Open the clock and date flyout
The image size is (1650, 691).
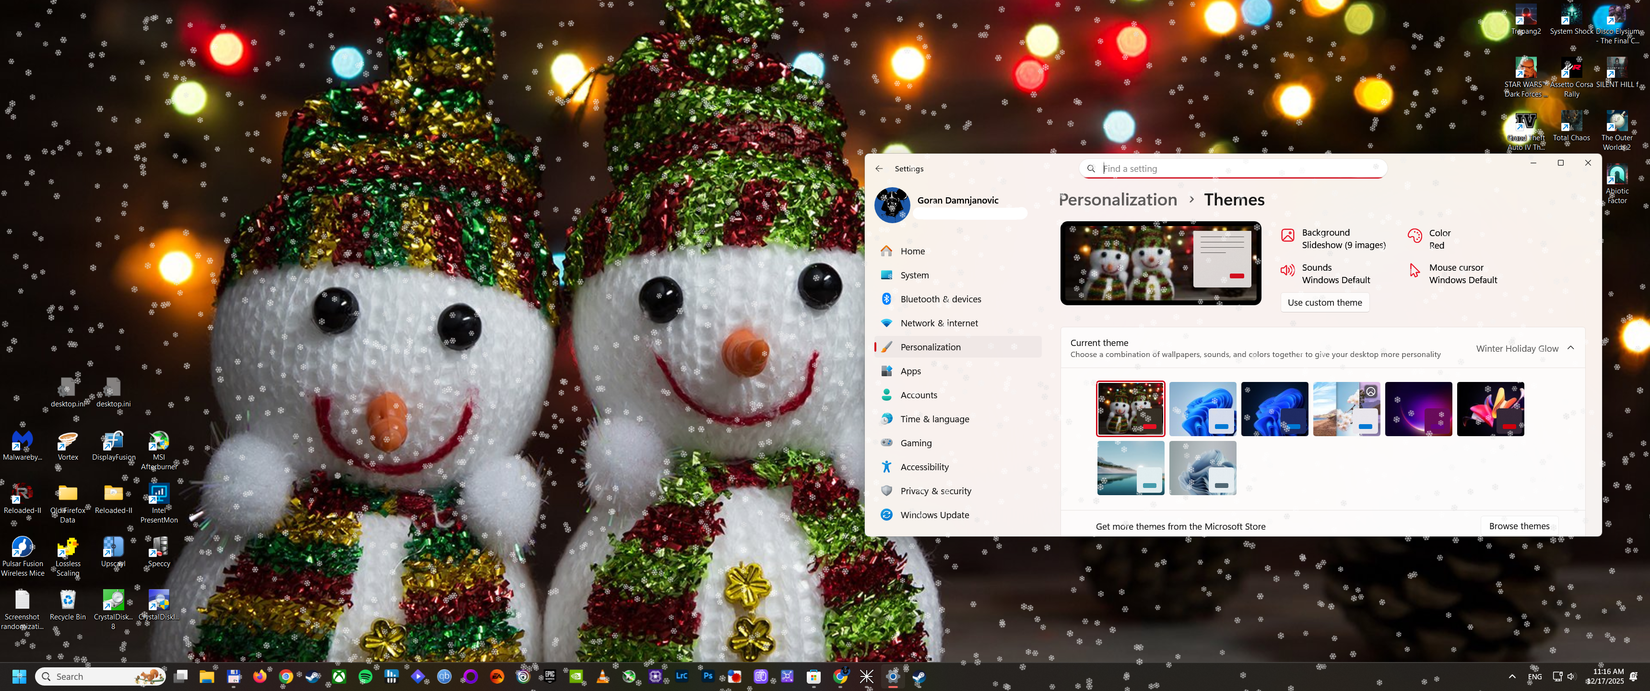(1609, 676)
